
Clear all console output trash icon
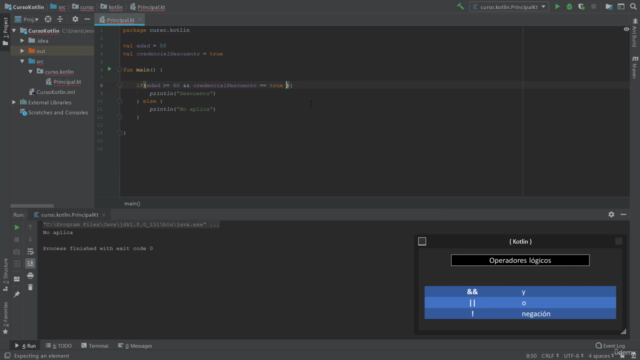tap(30, 287)
